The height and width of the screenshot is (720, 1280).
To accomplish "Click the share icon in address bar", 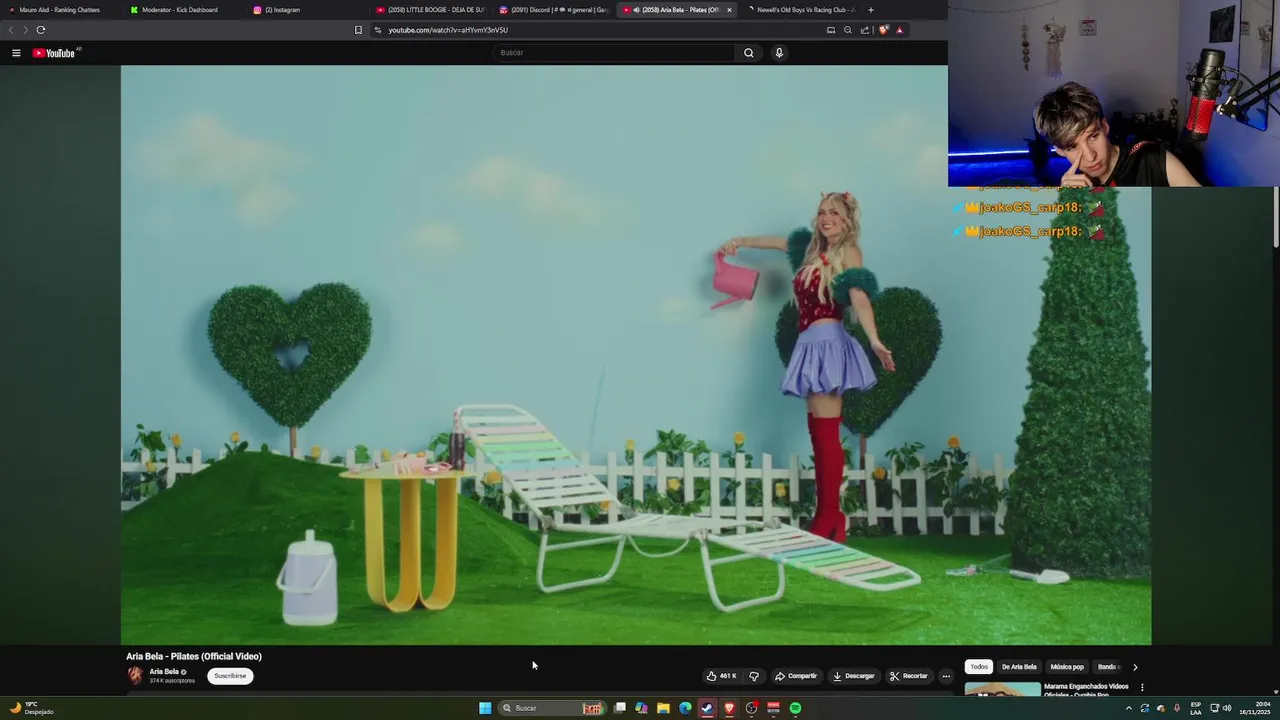I will coord(865,30).
